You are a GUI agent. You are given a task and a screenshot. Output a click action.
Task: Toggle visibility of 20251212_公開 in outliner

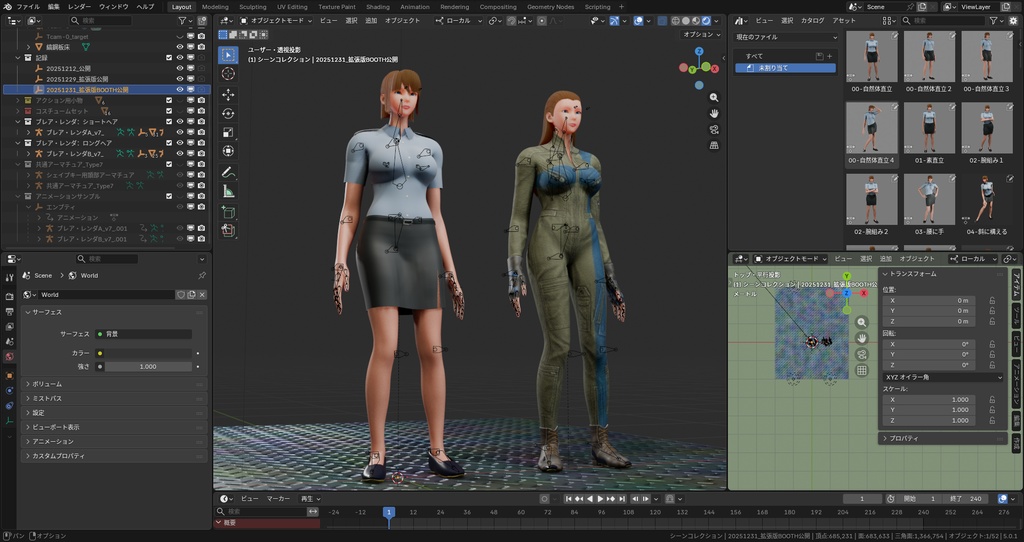pos(180,68)
